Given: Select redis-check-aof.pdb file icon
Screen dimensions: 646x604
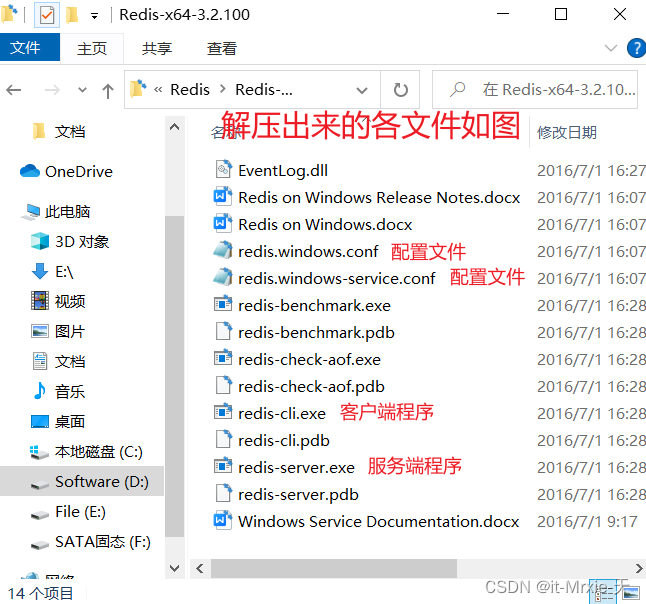Looking at the screenshot, I should pos(223,386).
